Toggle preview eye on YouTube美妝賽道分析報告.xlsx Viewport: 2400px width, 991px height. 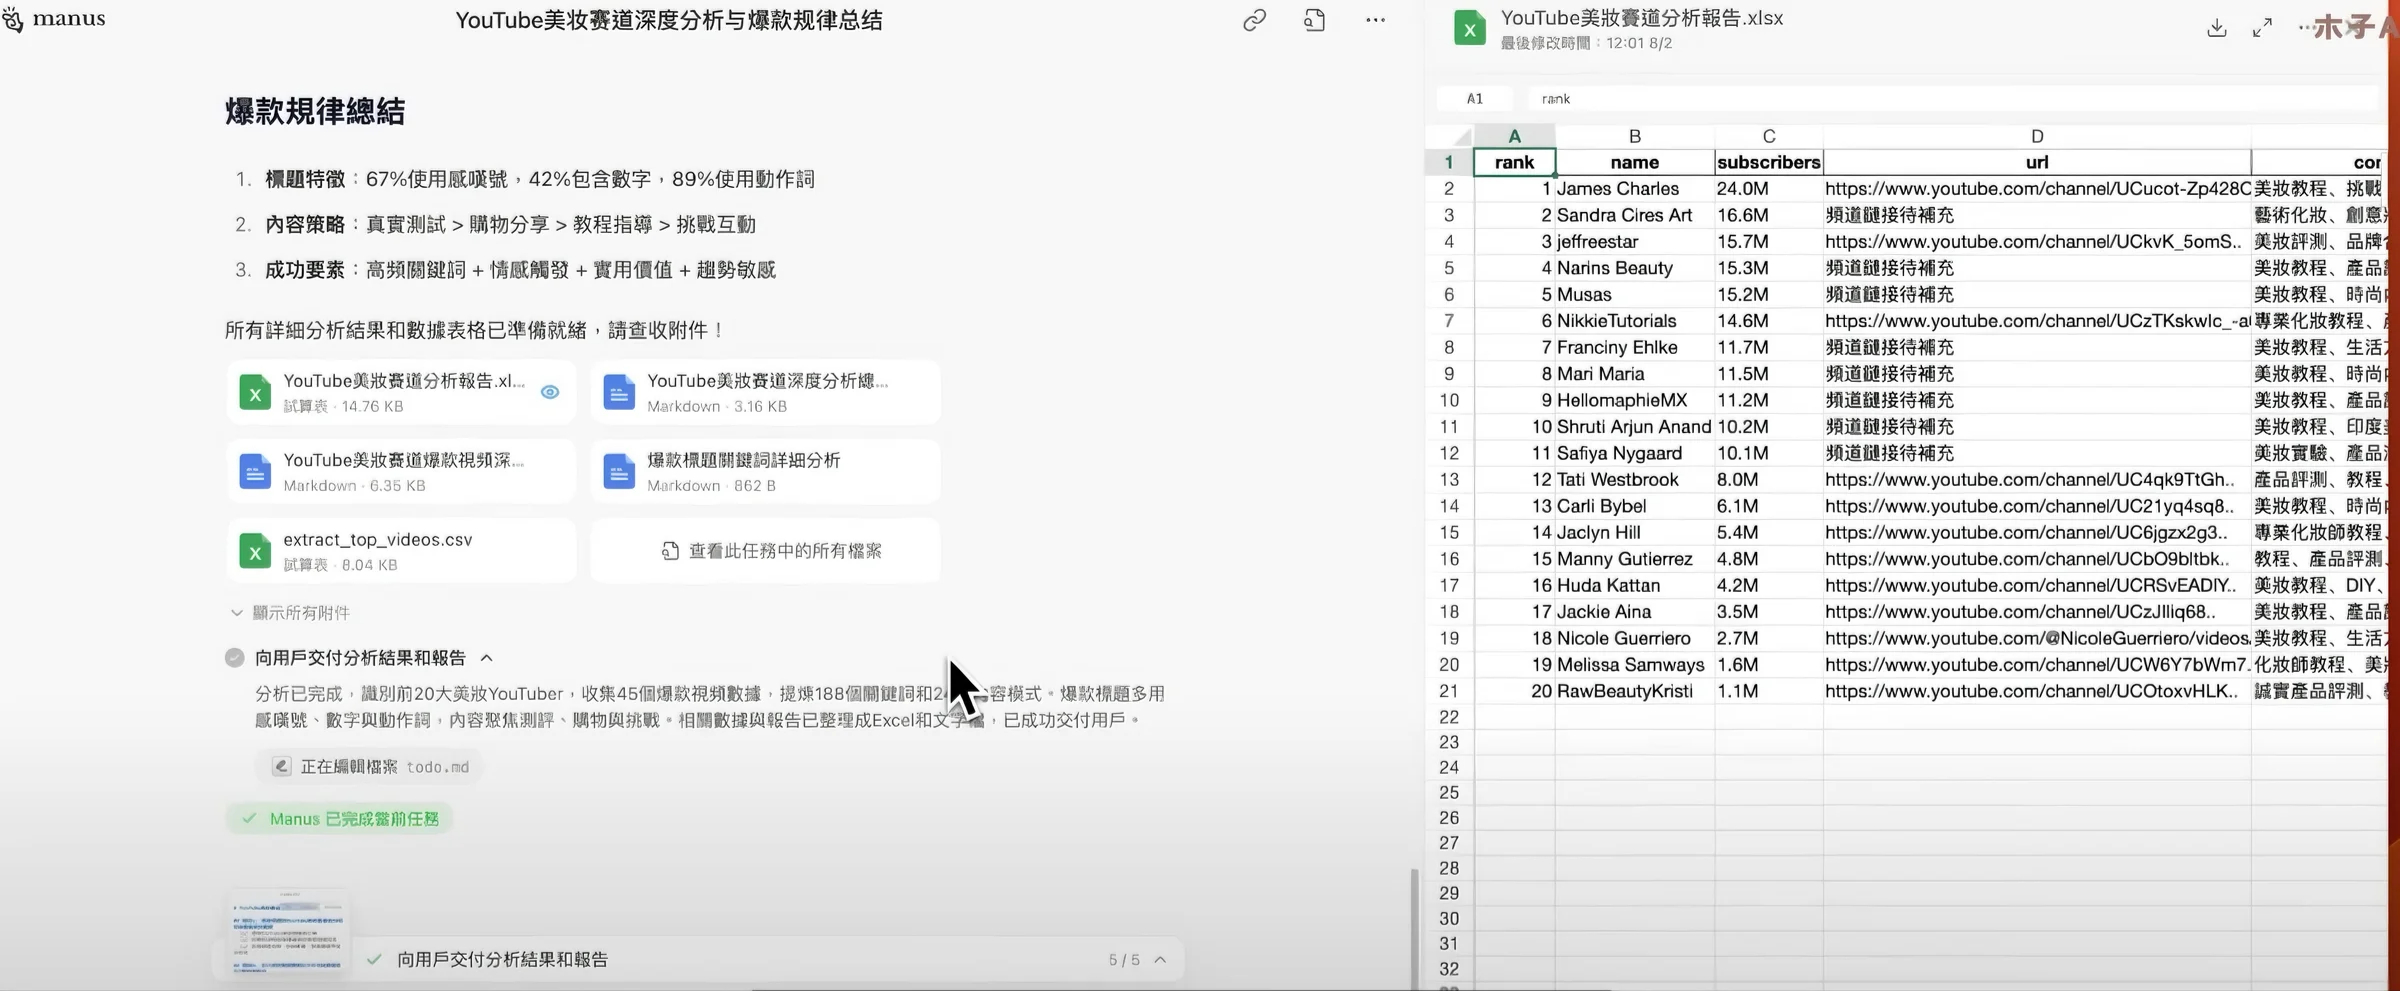pyautogui.click(x=550, y=392)
